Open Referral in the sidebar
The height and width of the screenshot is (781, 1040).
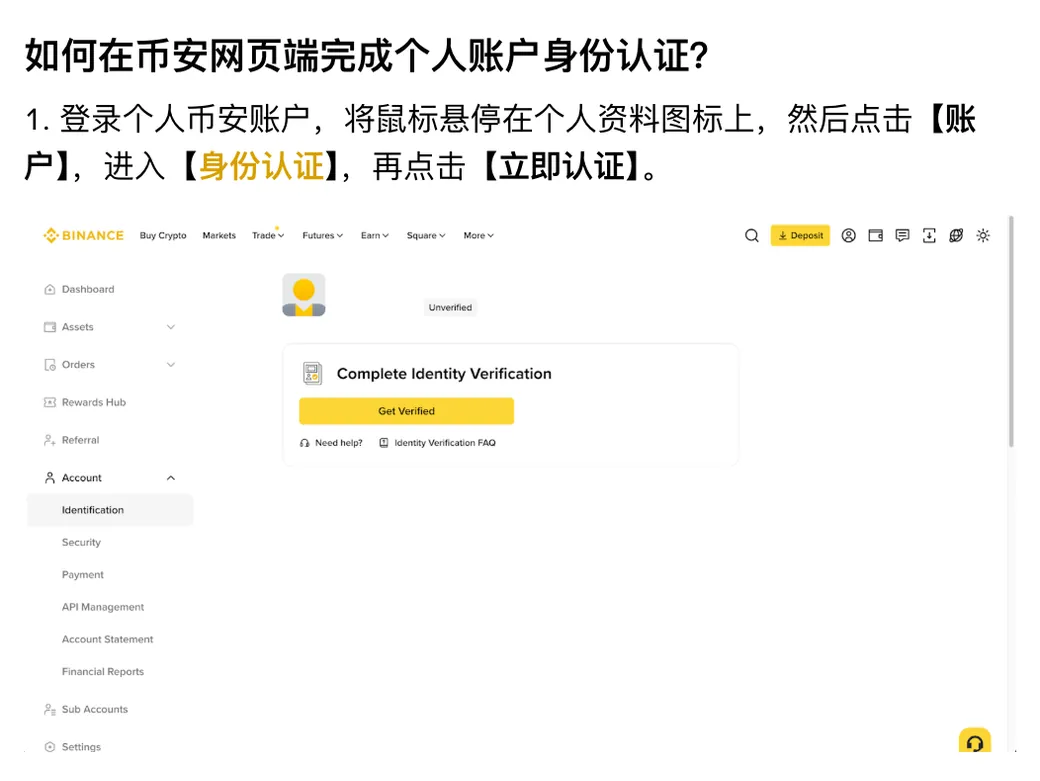click(x=80, y=440)
